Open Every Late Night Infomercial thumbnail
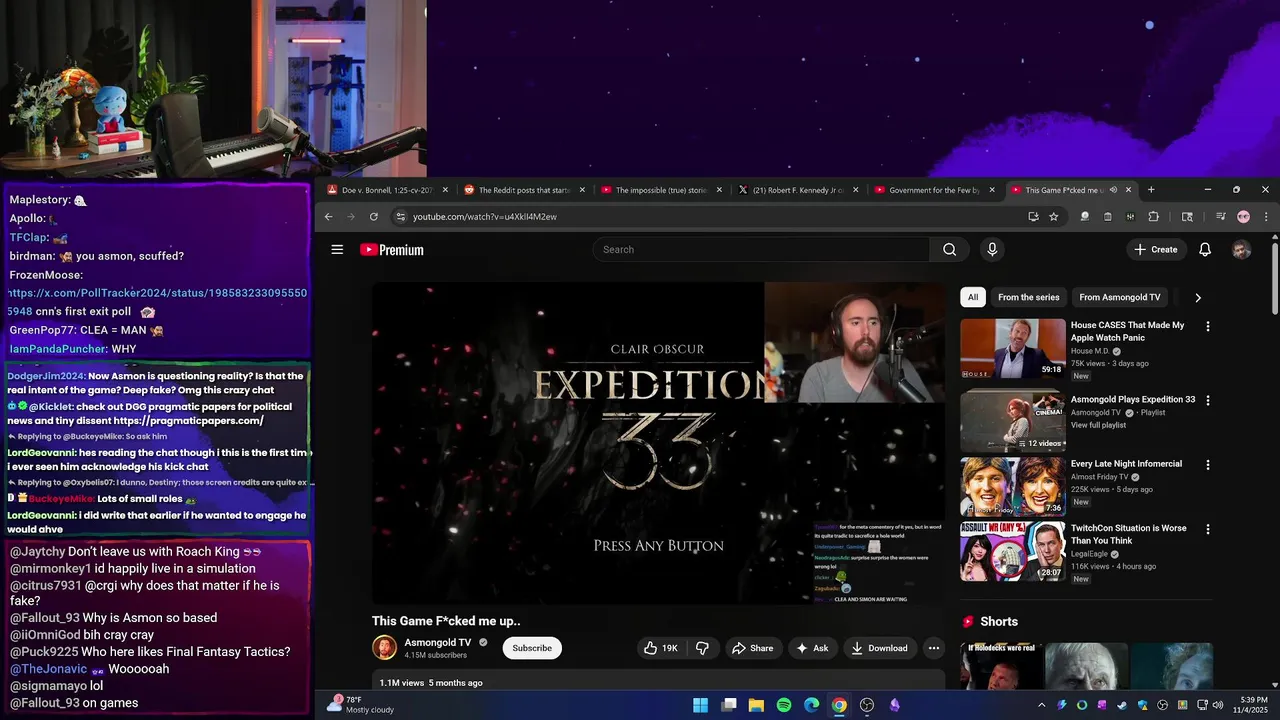Viewport: 1280px width, 720px height. [x=1013, y=487]
